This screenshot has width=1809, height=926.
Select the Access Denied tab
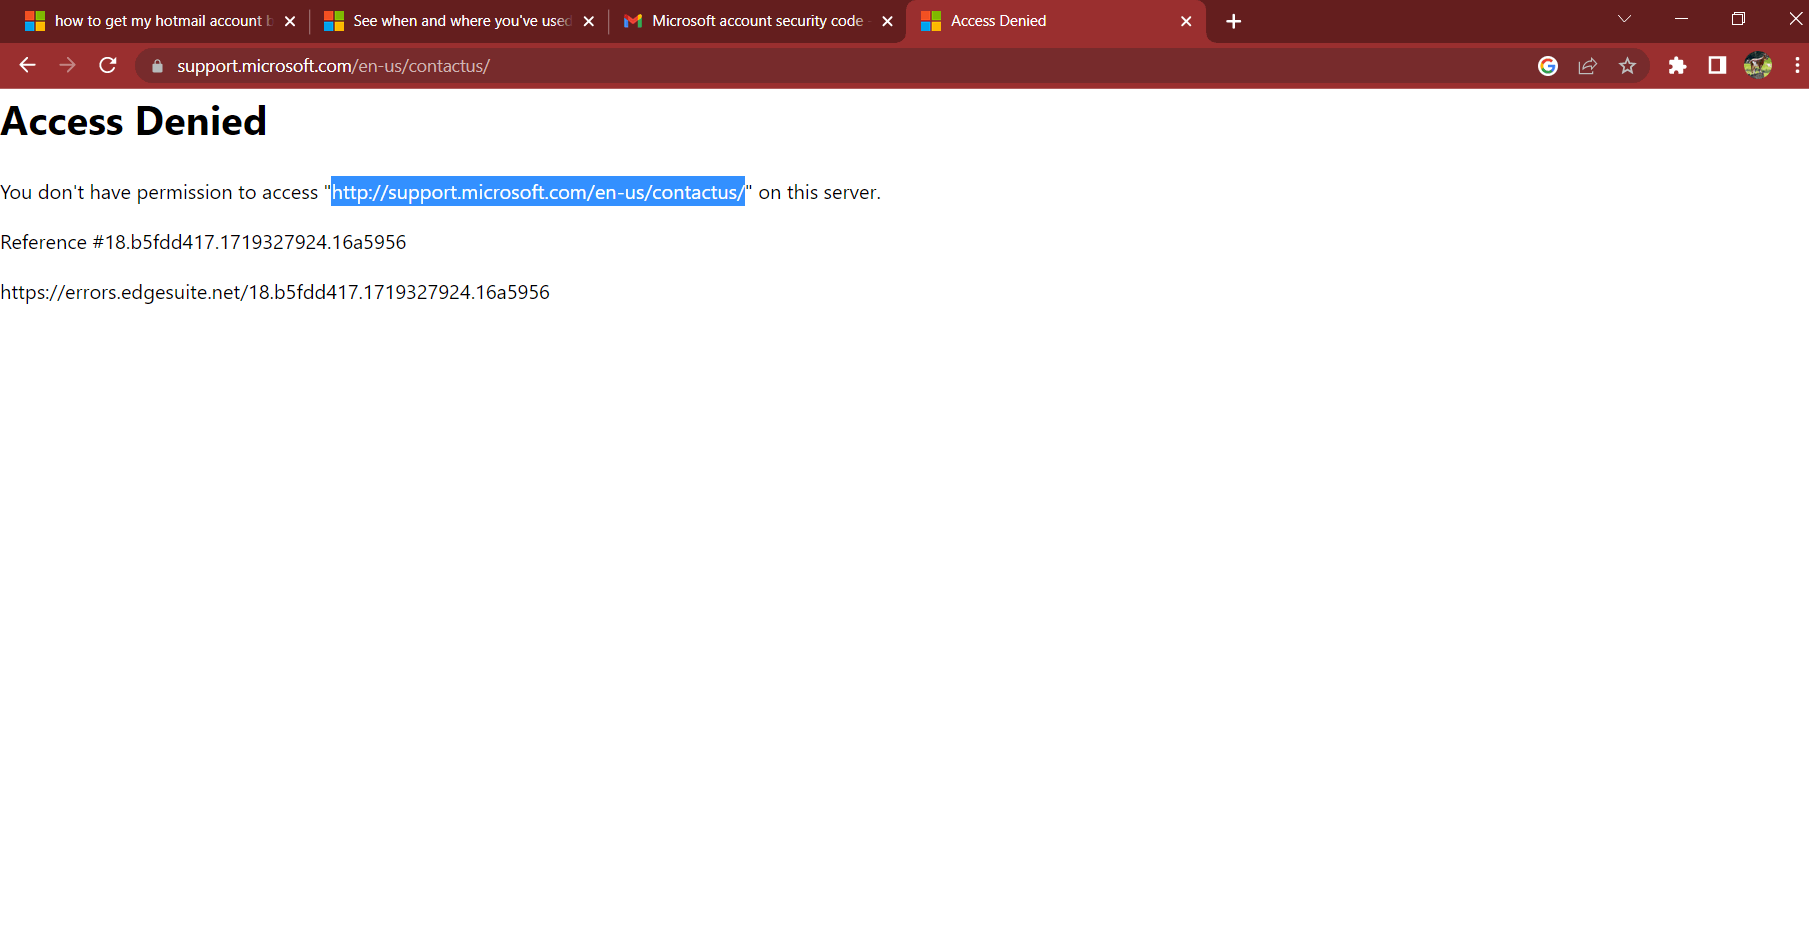tap(1055, 21)
